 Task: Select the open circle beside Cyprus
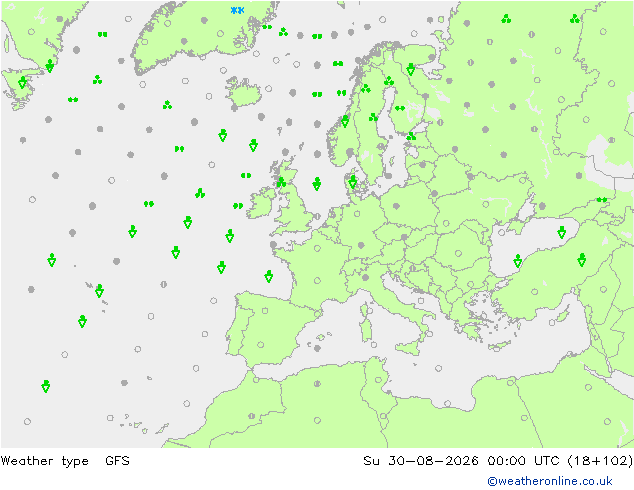pyautogui.click(x=552, y=323)
